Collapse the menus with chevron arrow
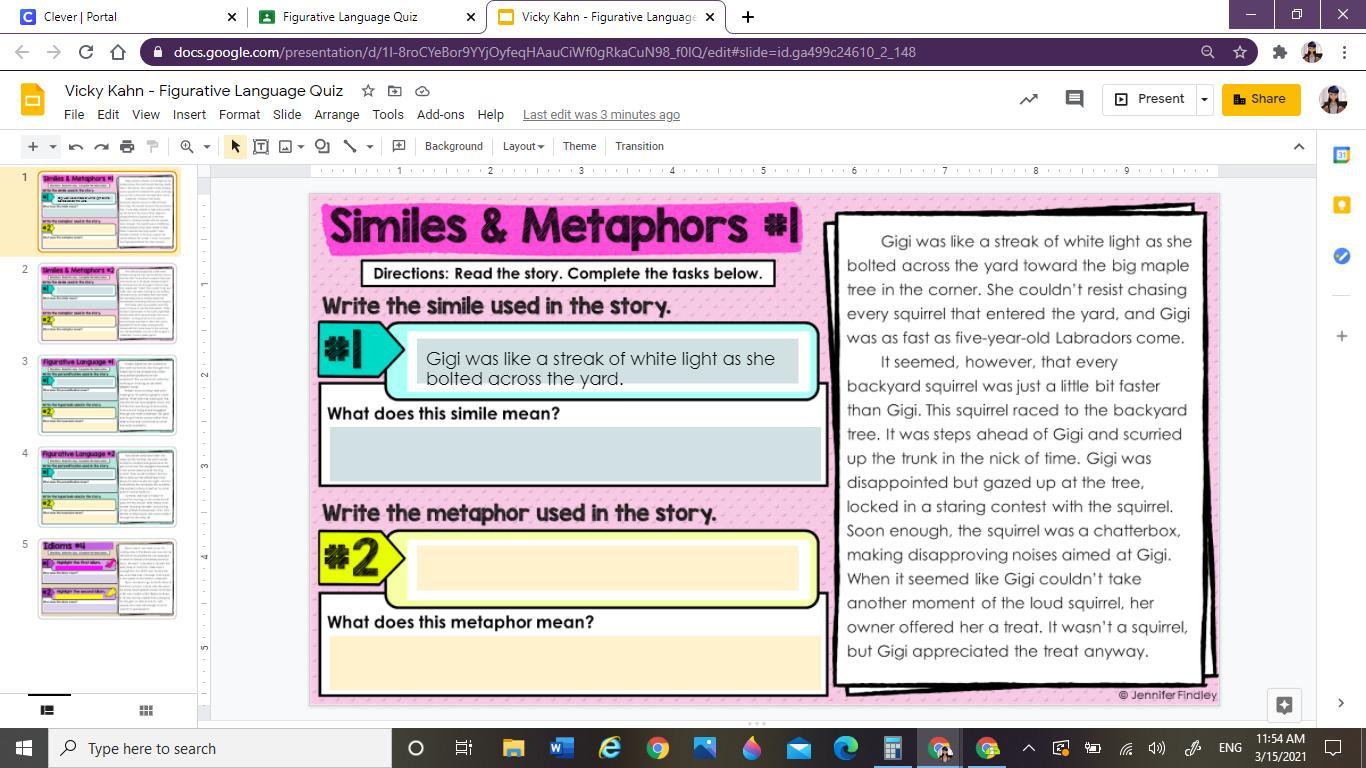The image size is (1366, 768). click(1299, 146)
